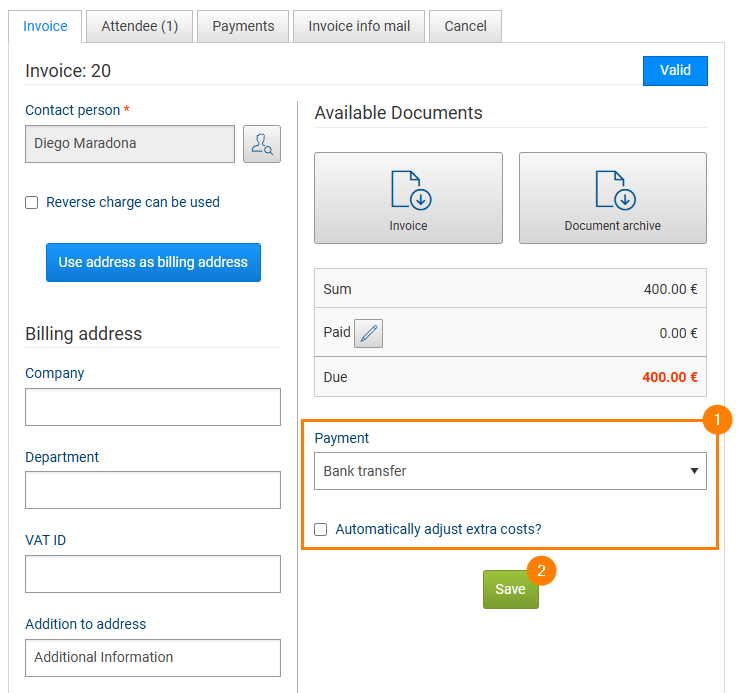739x693 pixels.
Task: Open the Payment method dropdown
Action: 510,471
